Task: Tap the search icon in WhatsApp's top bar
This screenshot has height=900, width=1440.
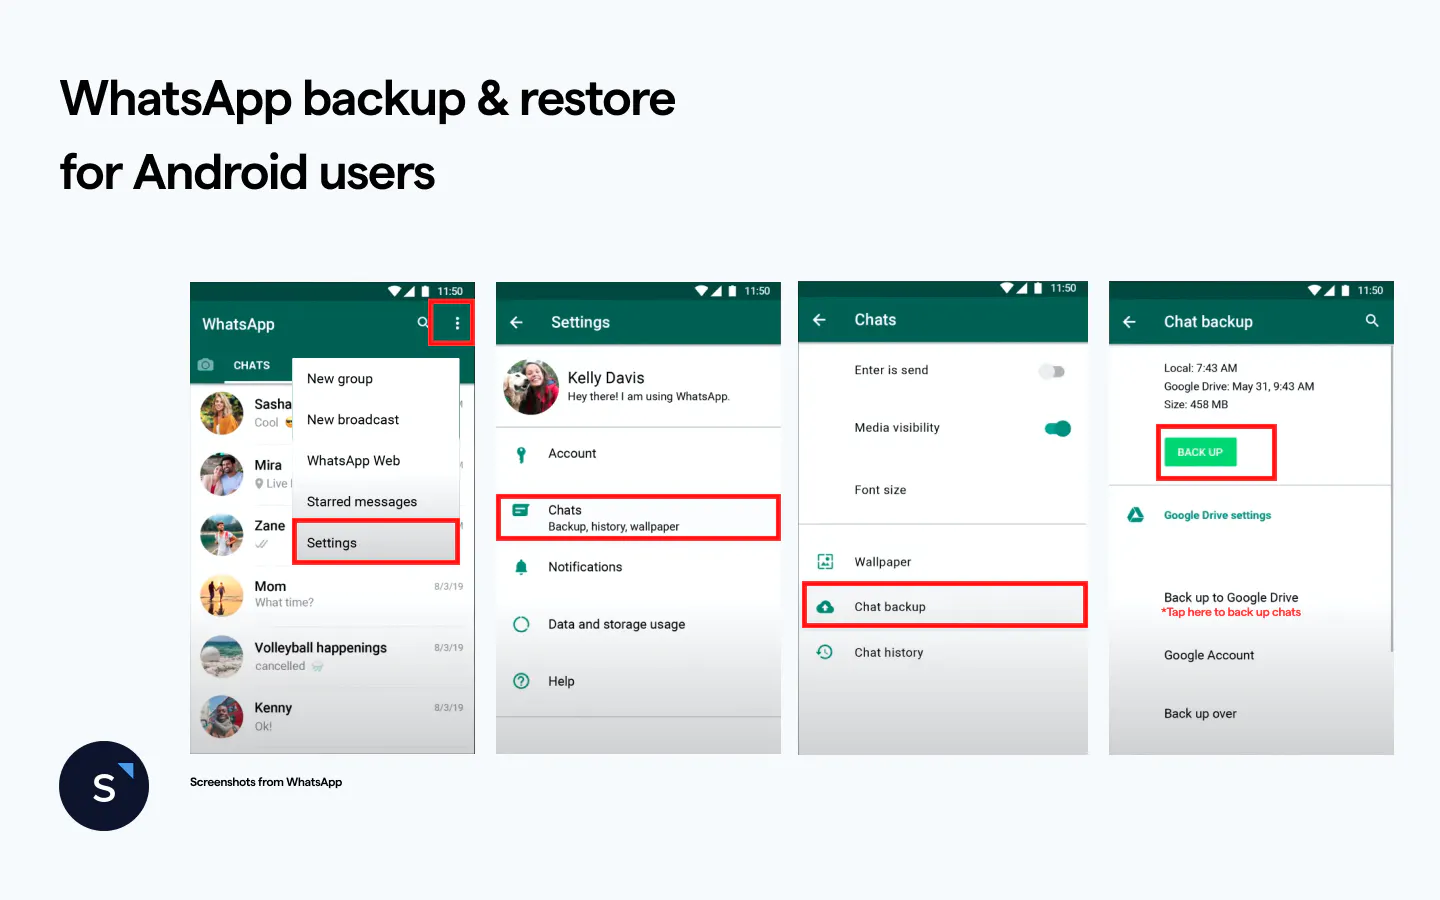Action: [x=423, y=323]
